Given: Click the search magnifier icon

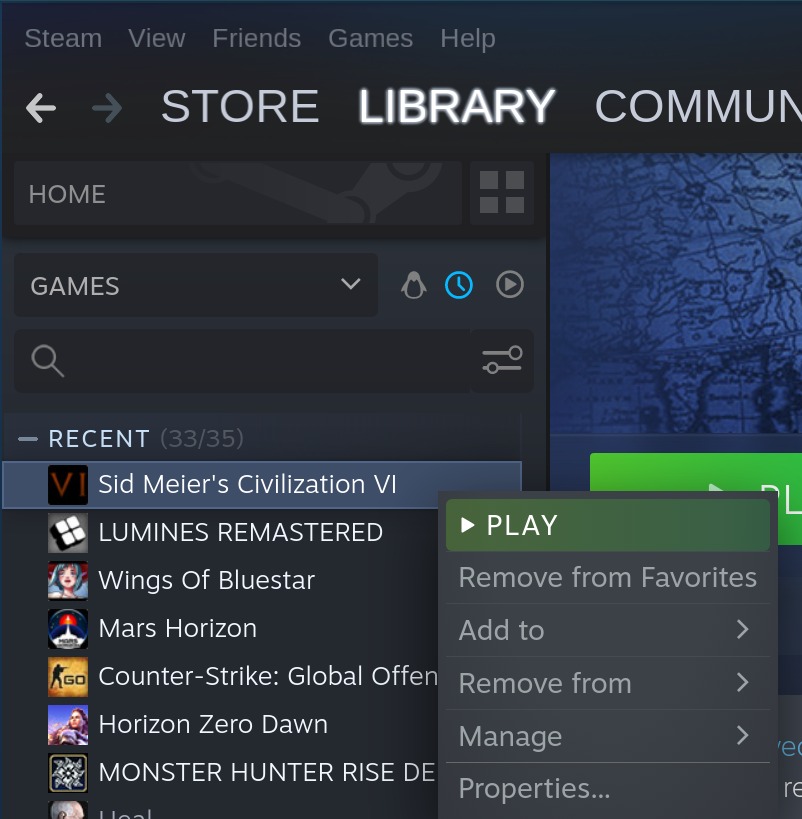Looking at the screenshot, I should pyautogui.click(x=48, y=360).
